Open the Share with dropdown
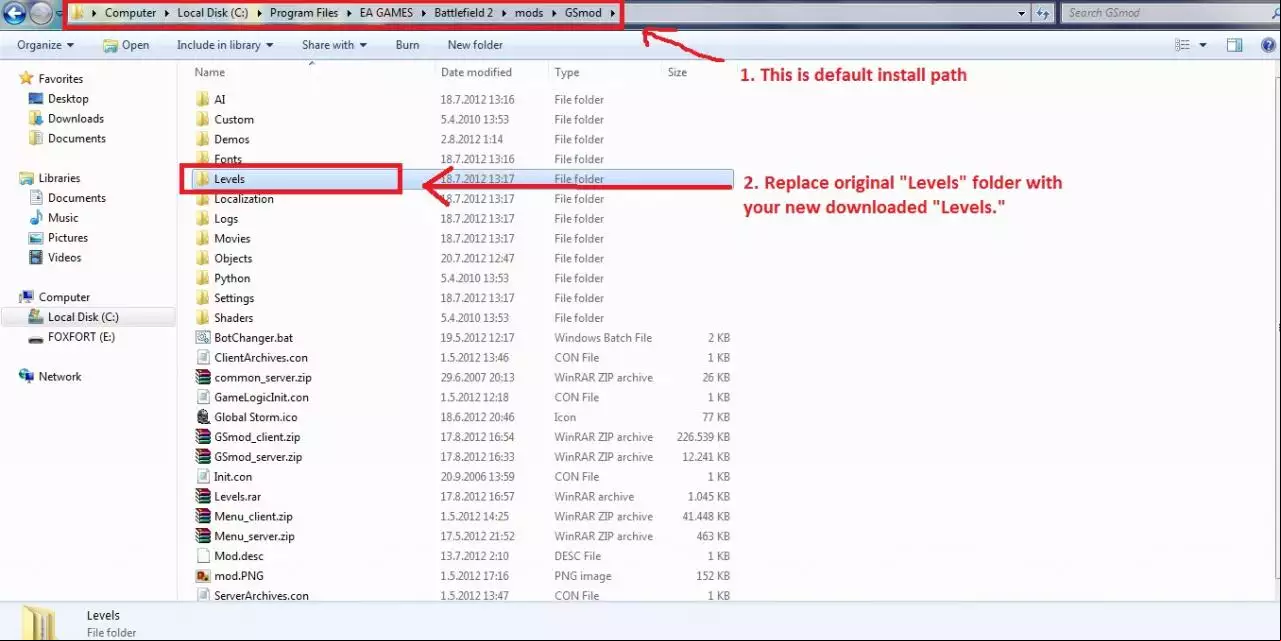Screen dimensions: 1281x641 pyautogui.click(x=334, y=45)
